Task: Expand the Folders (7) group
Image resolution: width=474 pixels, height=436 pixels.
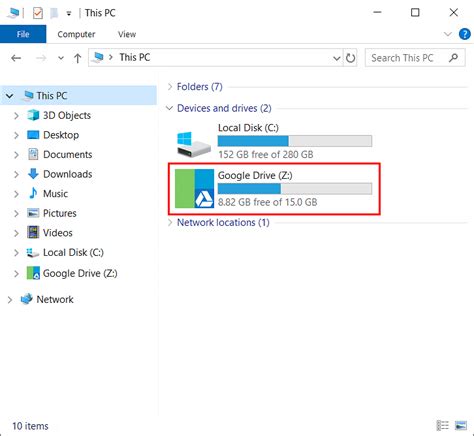Action: (x=170, y=87)
